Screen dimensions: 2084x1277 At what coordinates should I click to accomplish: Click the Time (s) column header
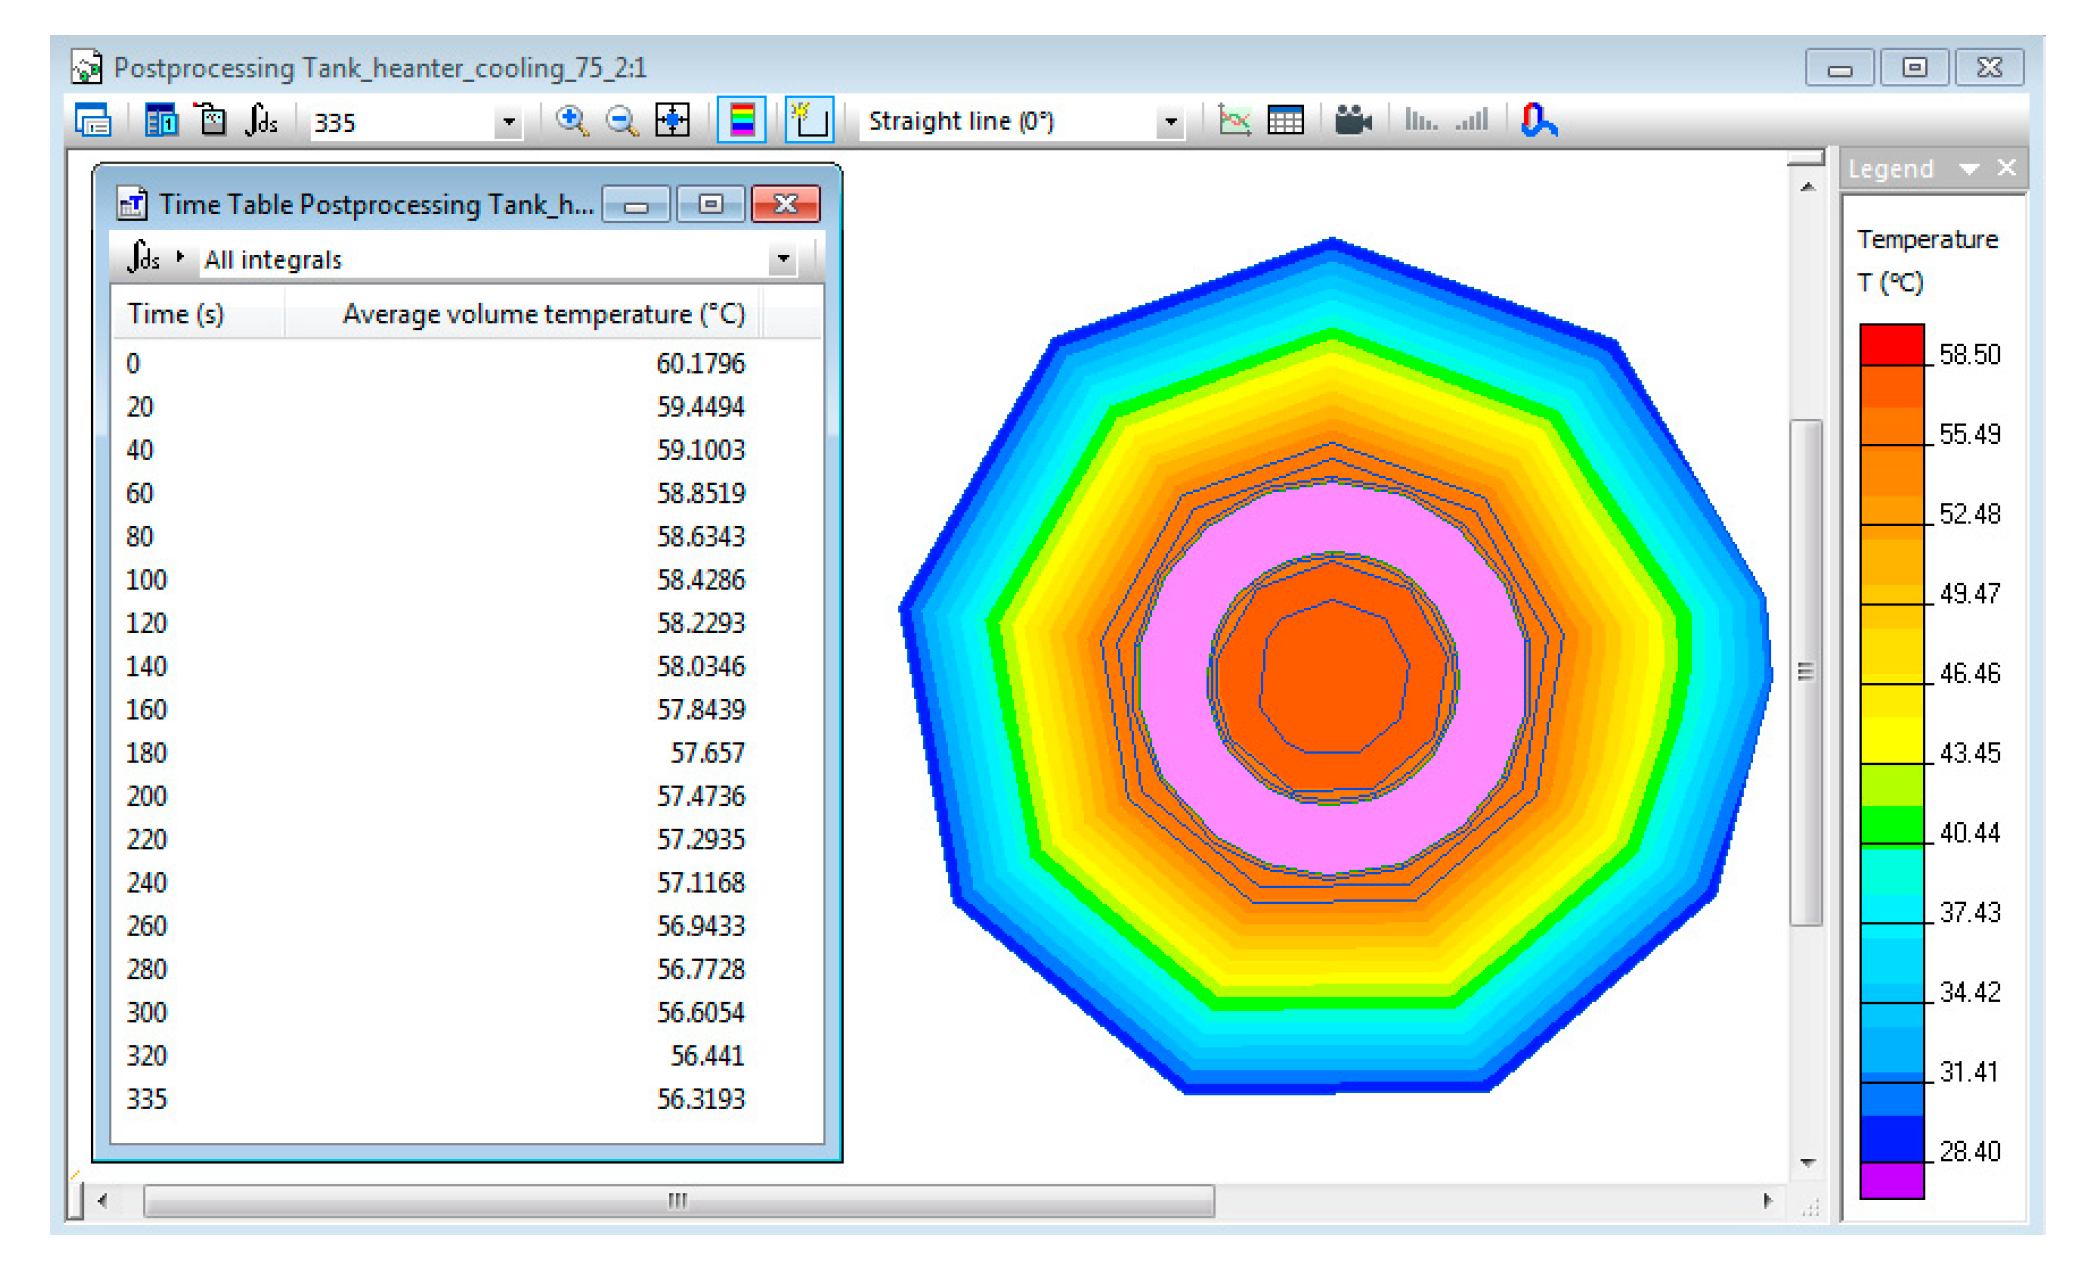click(x=176, y=314)
